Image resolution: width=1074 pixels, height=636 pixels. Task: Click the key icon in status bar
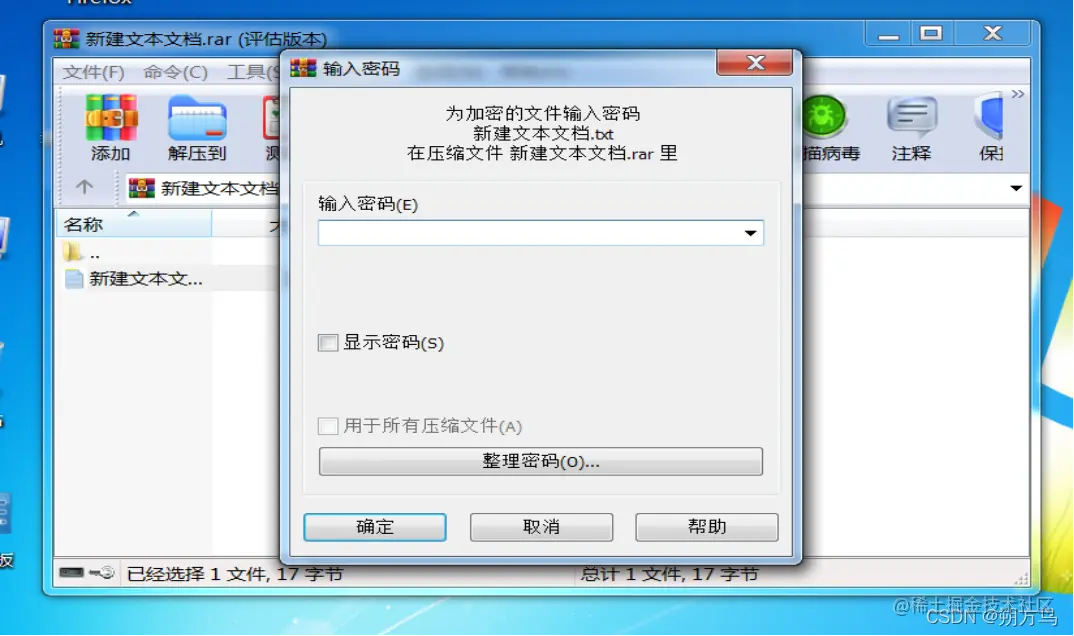tap(103, 572)
